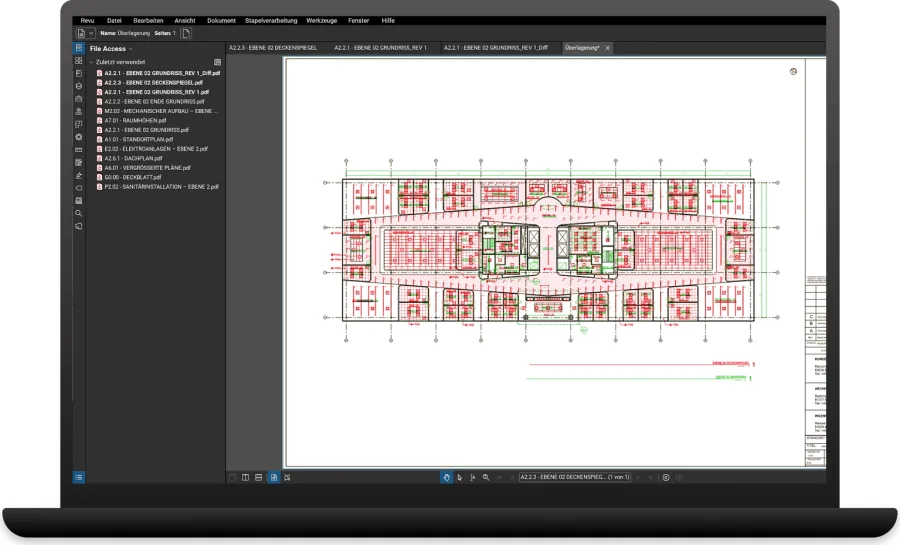Toggle horizontal split view in bottom bar
900x545 pixels.
[259, 478]
